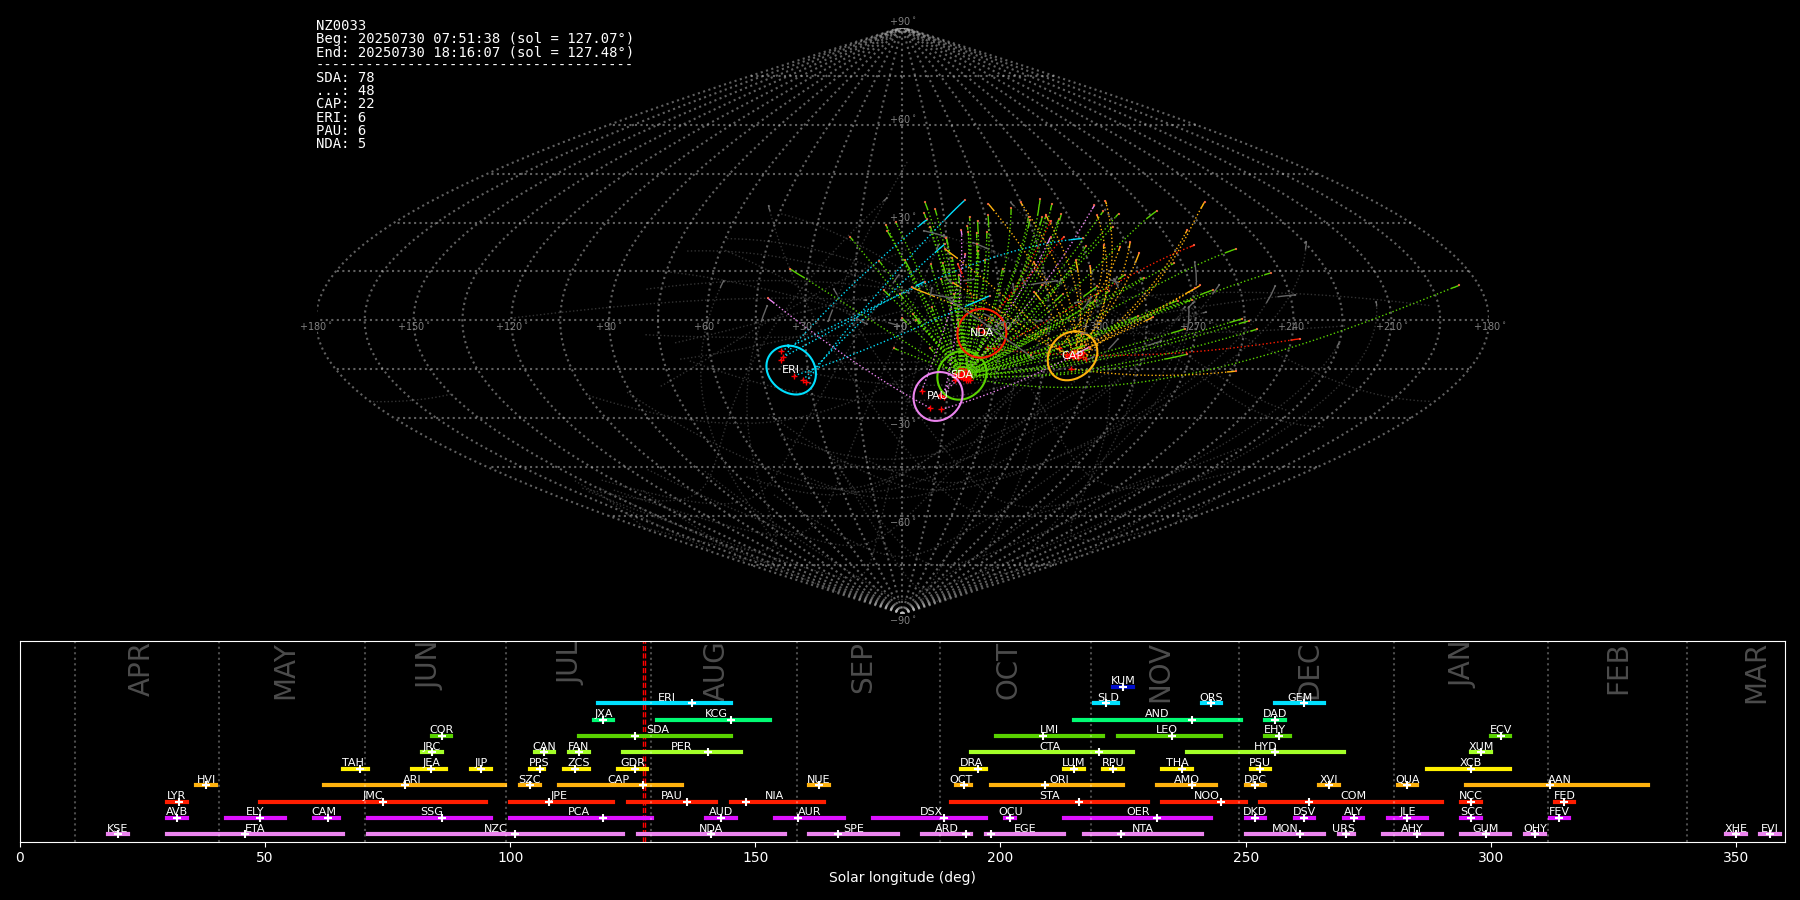
Task: Select the 'SDA: 78' count entry
Action: coord(345,77)
